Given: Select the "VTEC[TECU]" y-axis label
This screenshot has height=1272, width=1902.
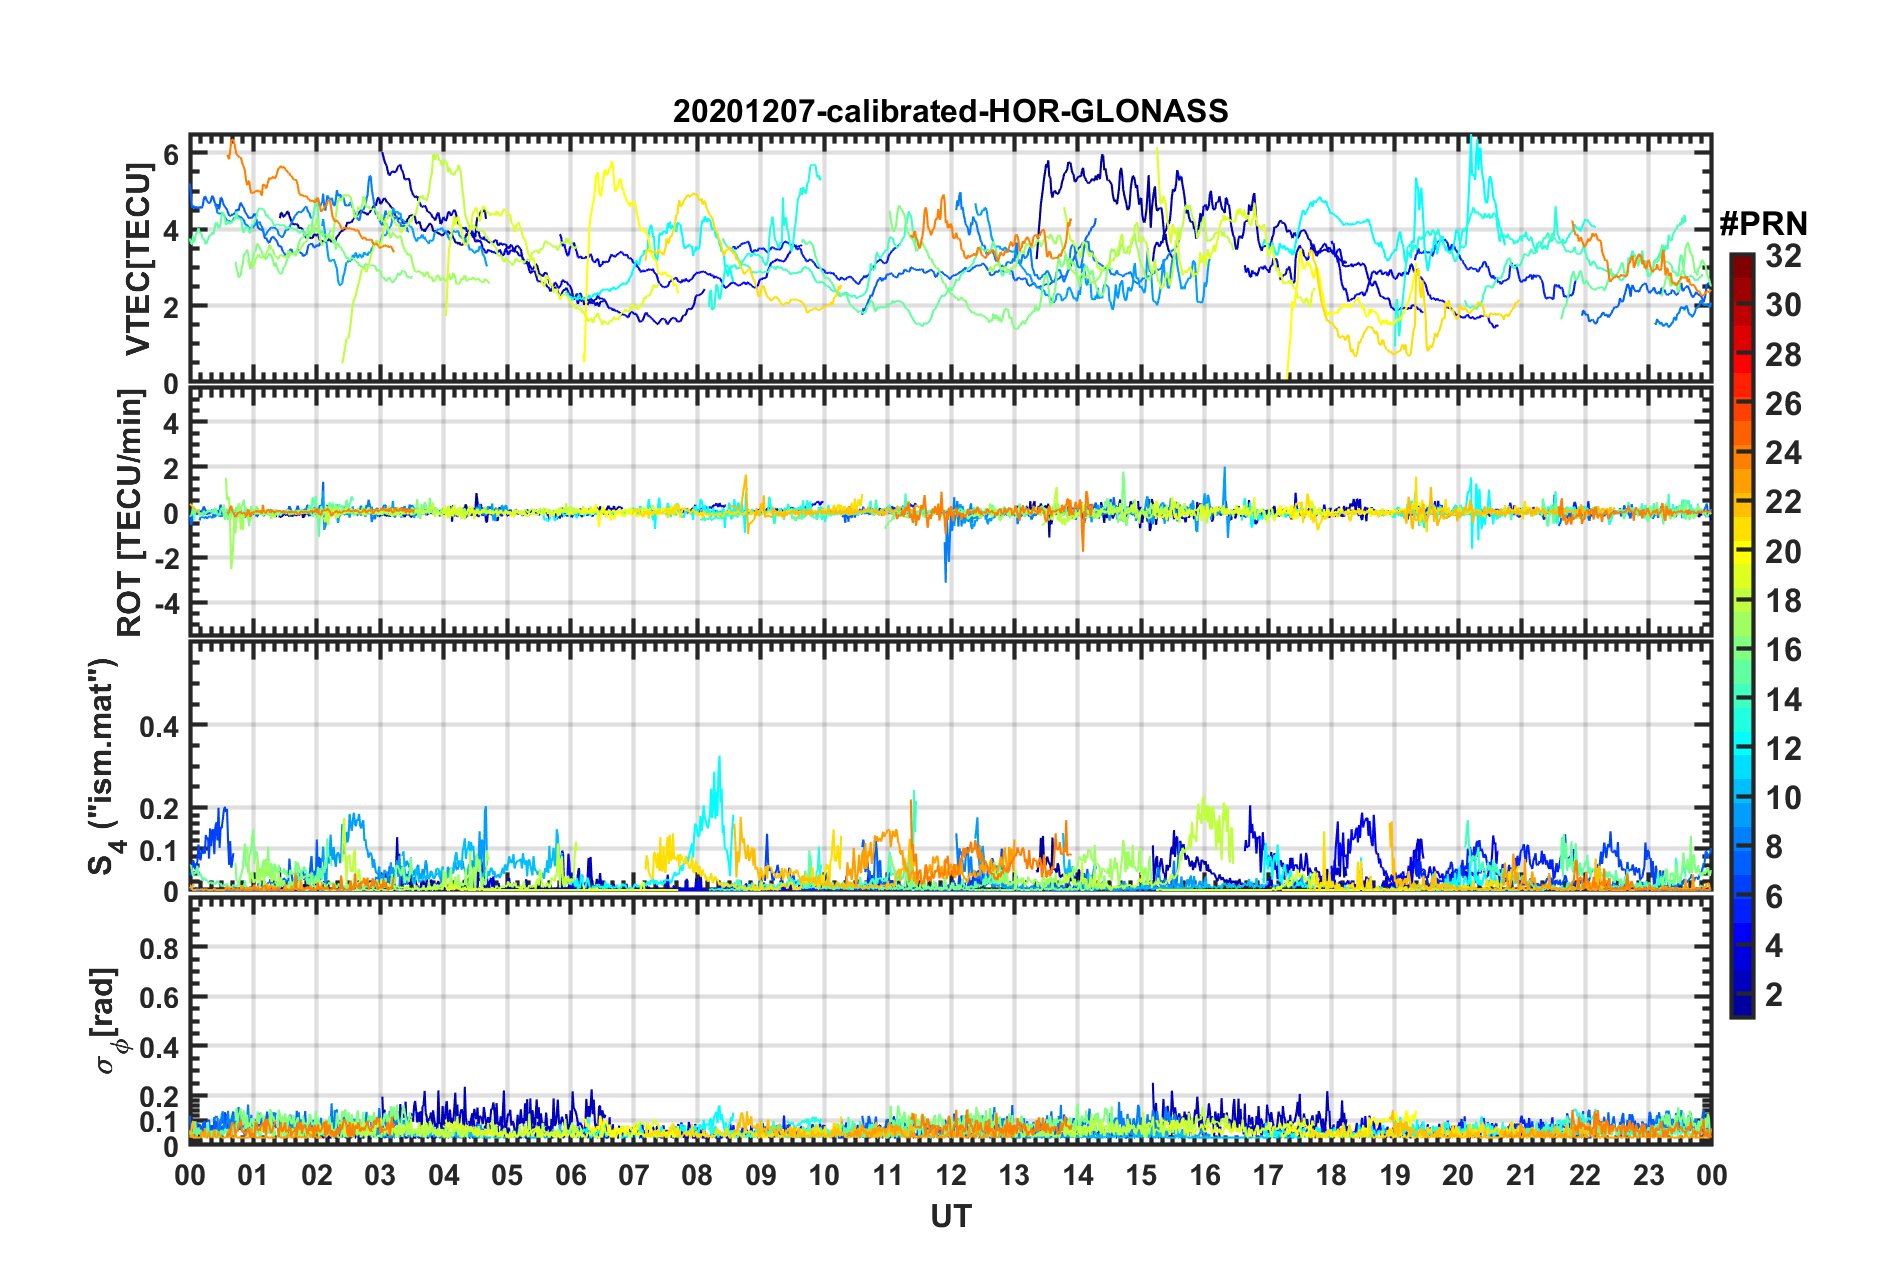Looking at the screenshot, I should click(x=137, y=260).
